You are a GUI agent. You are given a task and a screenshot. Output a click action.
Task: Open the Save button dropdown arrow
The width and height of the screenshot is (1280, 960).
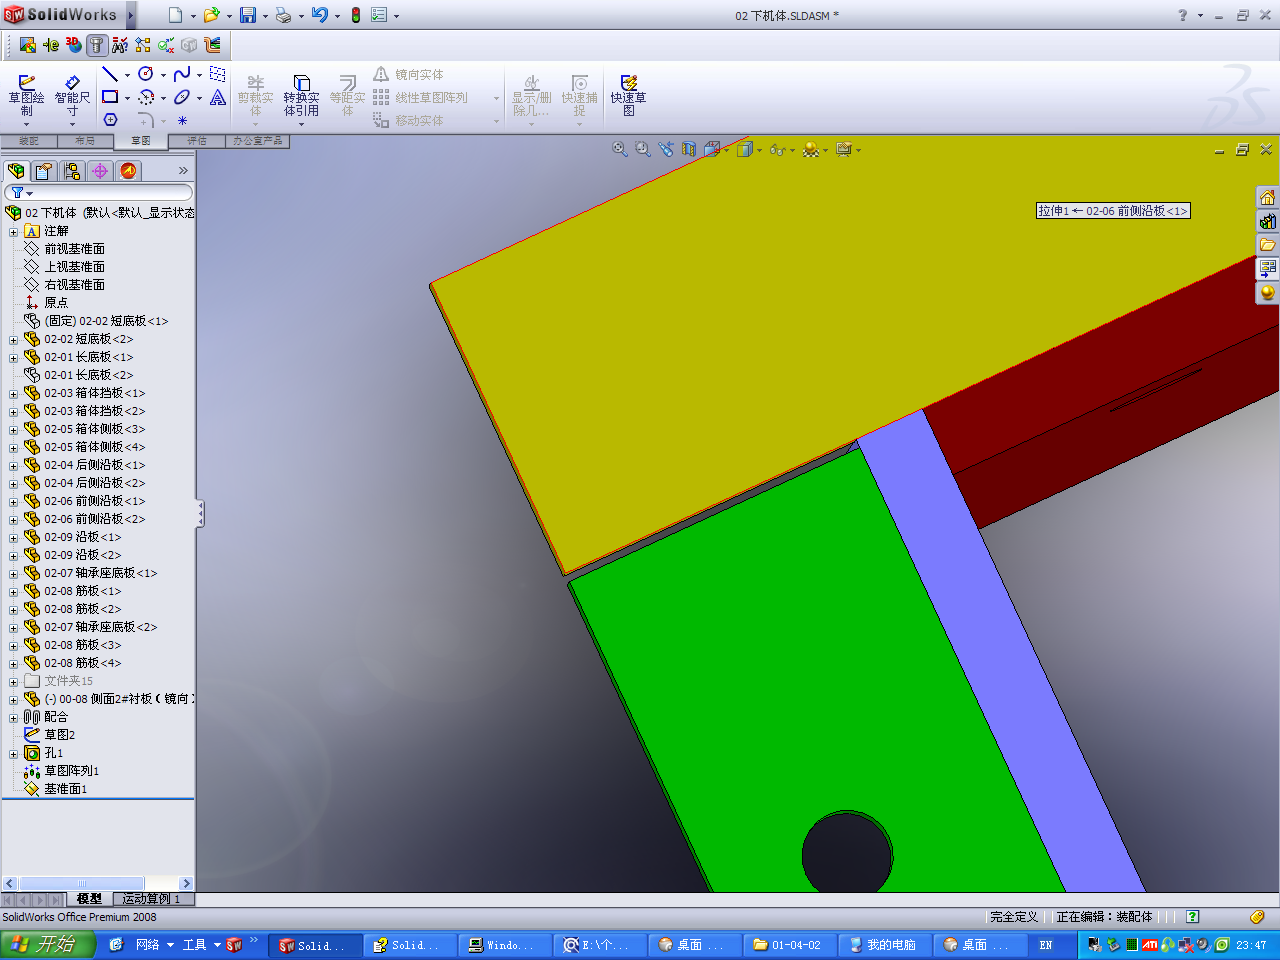click(264, 16)
